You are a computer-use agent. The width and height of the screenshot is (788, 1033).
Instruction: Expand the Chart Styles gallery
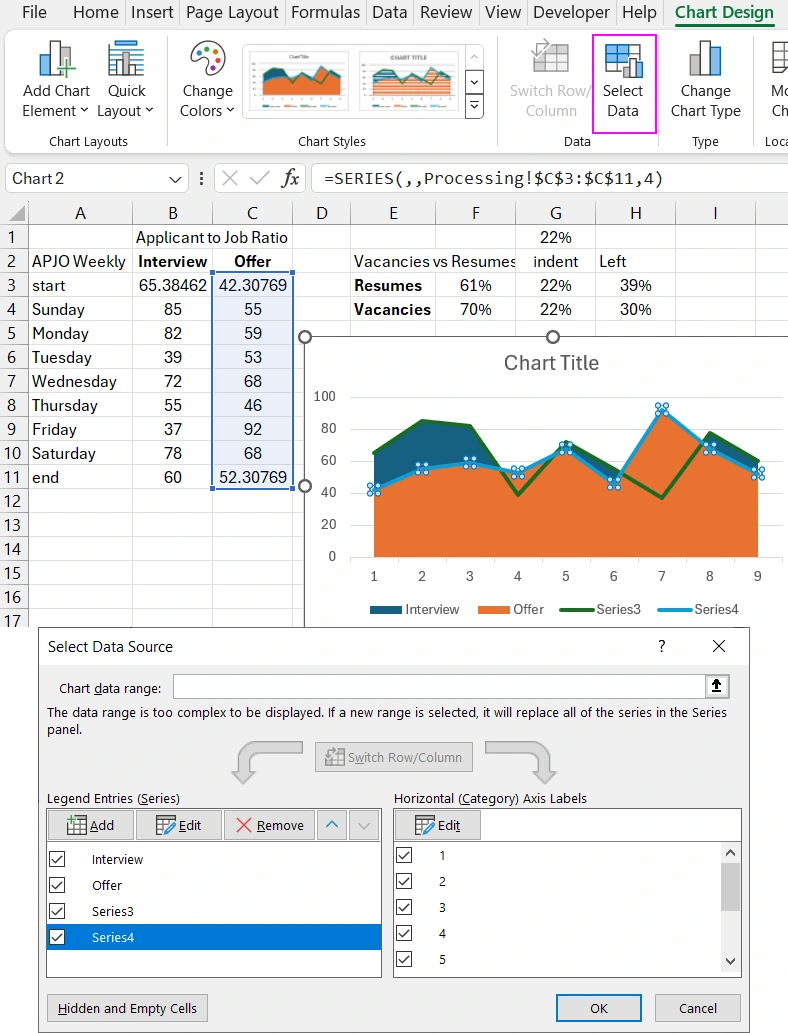pyautogui.click(x=475, y=104)
